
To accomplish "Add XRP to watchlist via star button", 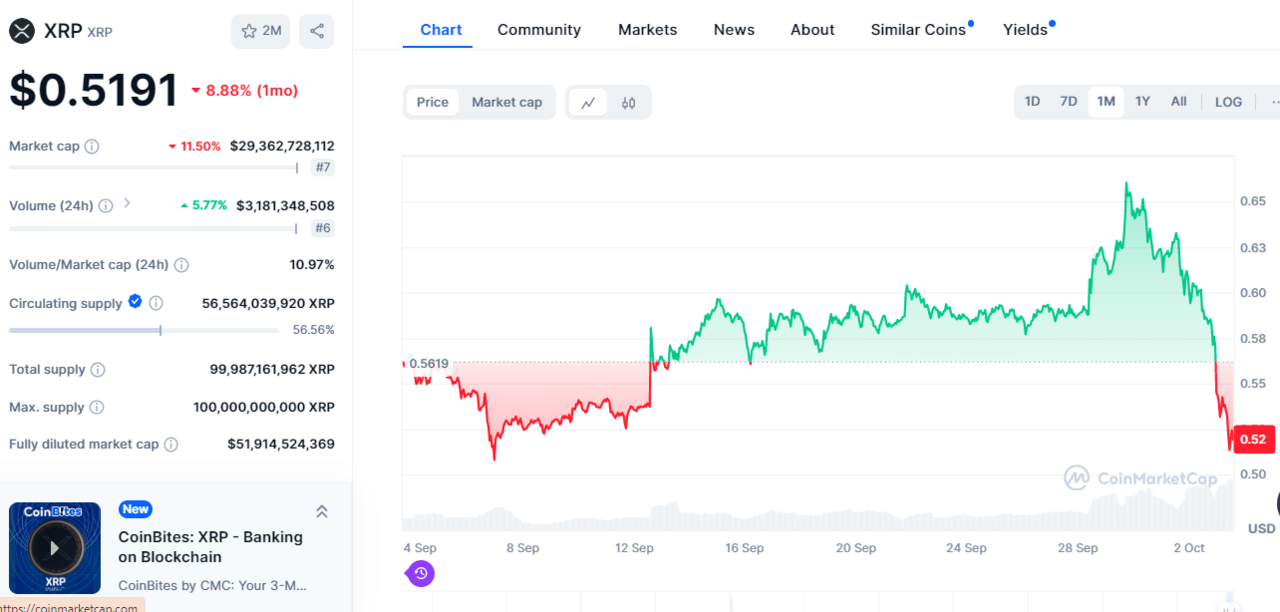I will pos(260,31).
